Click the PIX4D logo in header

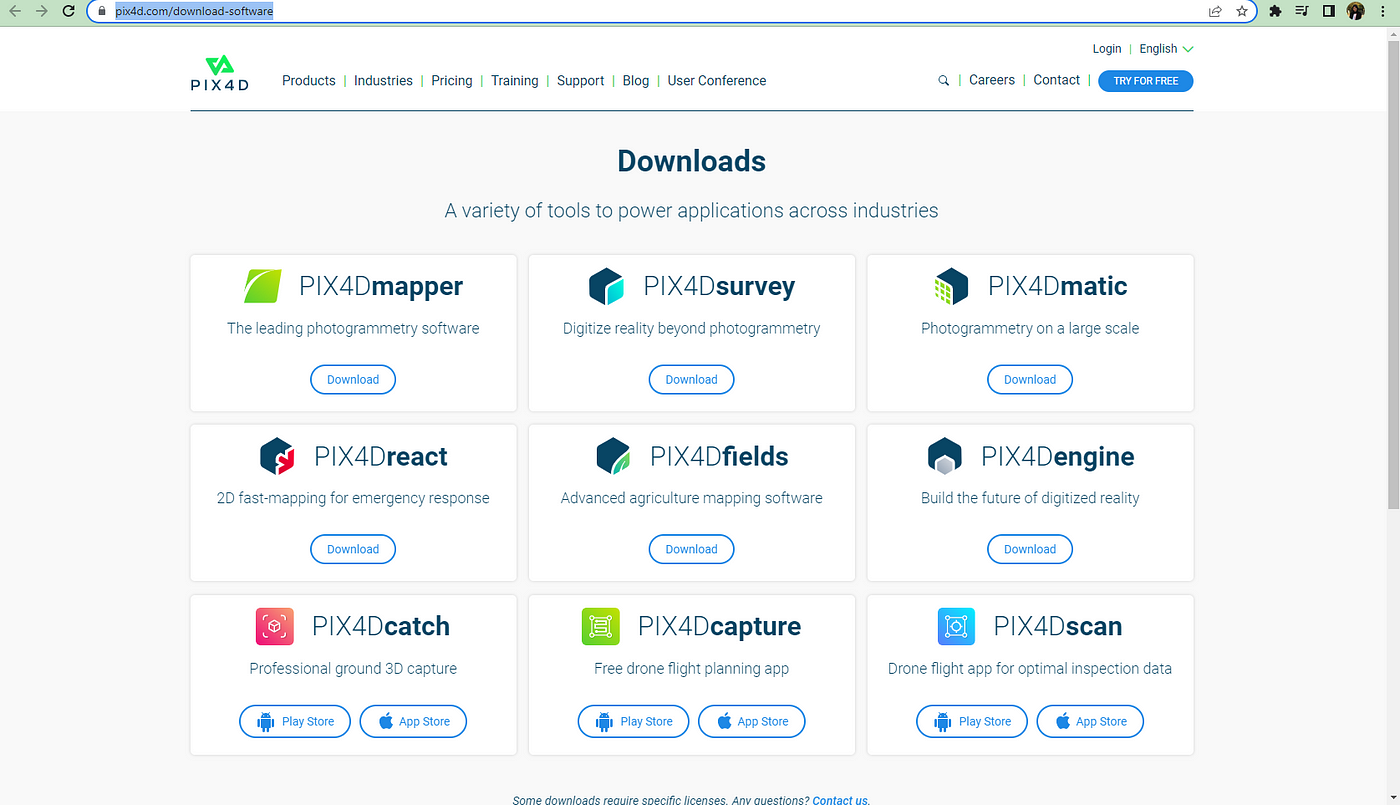point(219,74)
